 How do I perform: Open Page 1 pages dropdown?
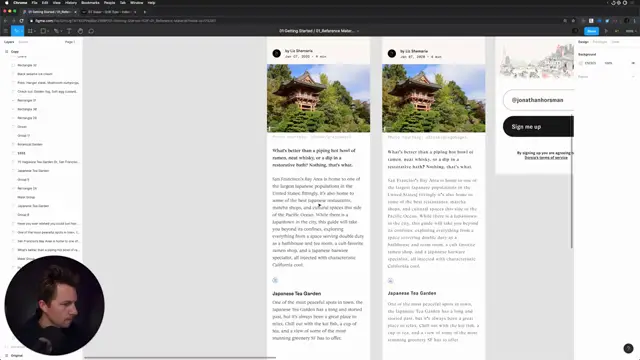[70, 42]
